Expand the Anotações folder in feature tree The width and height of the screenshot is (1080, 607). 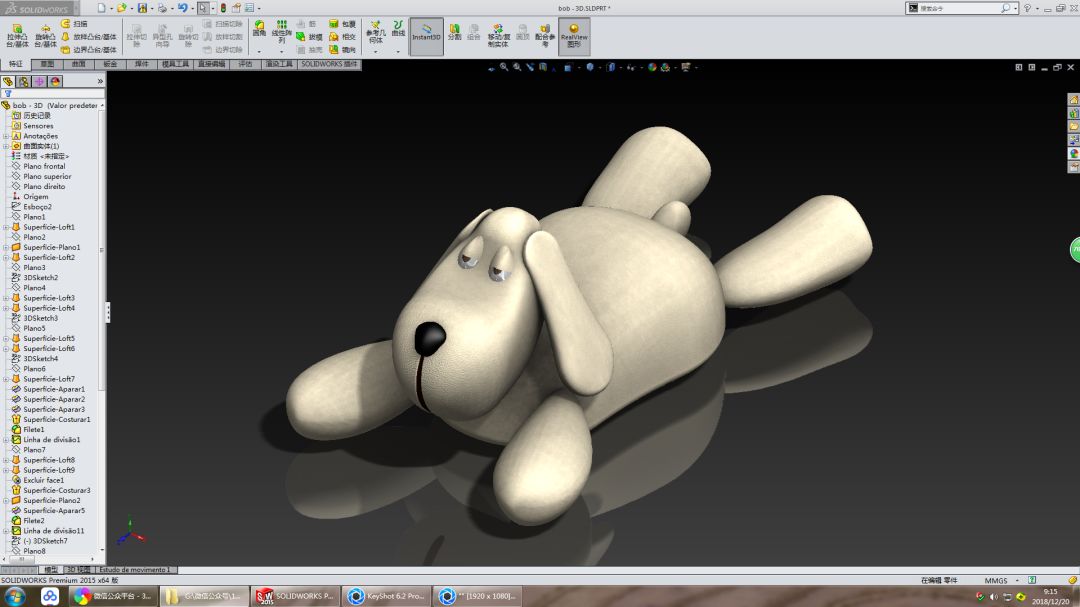point(5,136)
